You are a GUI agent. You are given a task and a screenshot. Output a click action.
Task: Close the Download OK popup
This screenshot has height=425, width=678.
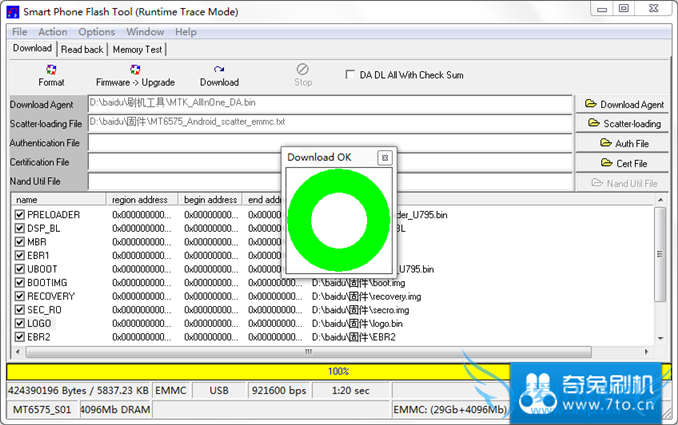pos(384,158)
